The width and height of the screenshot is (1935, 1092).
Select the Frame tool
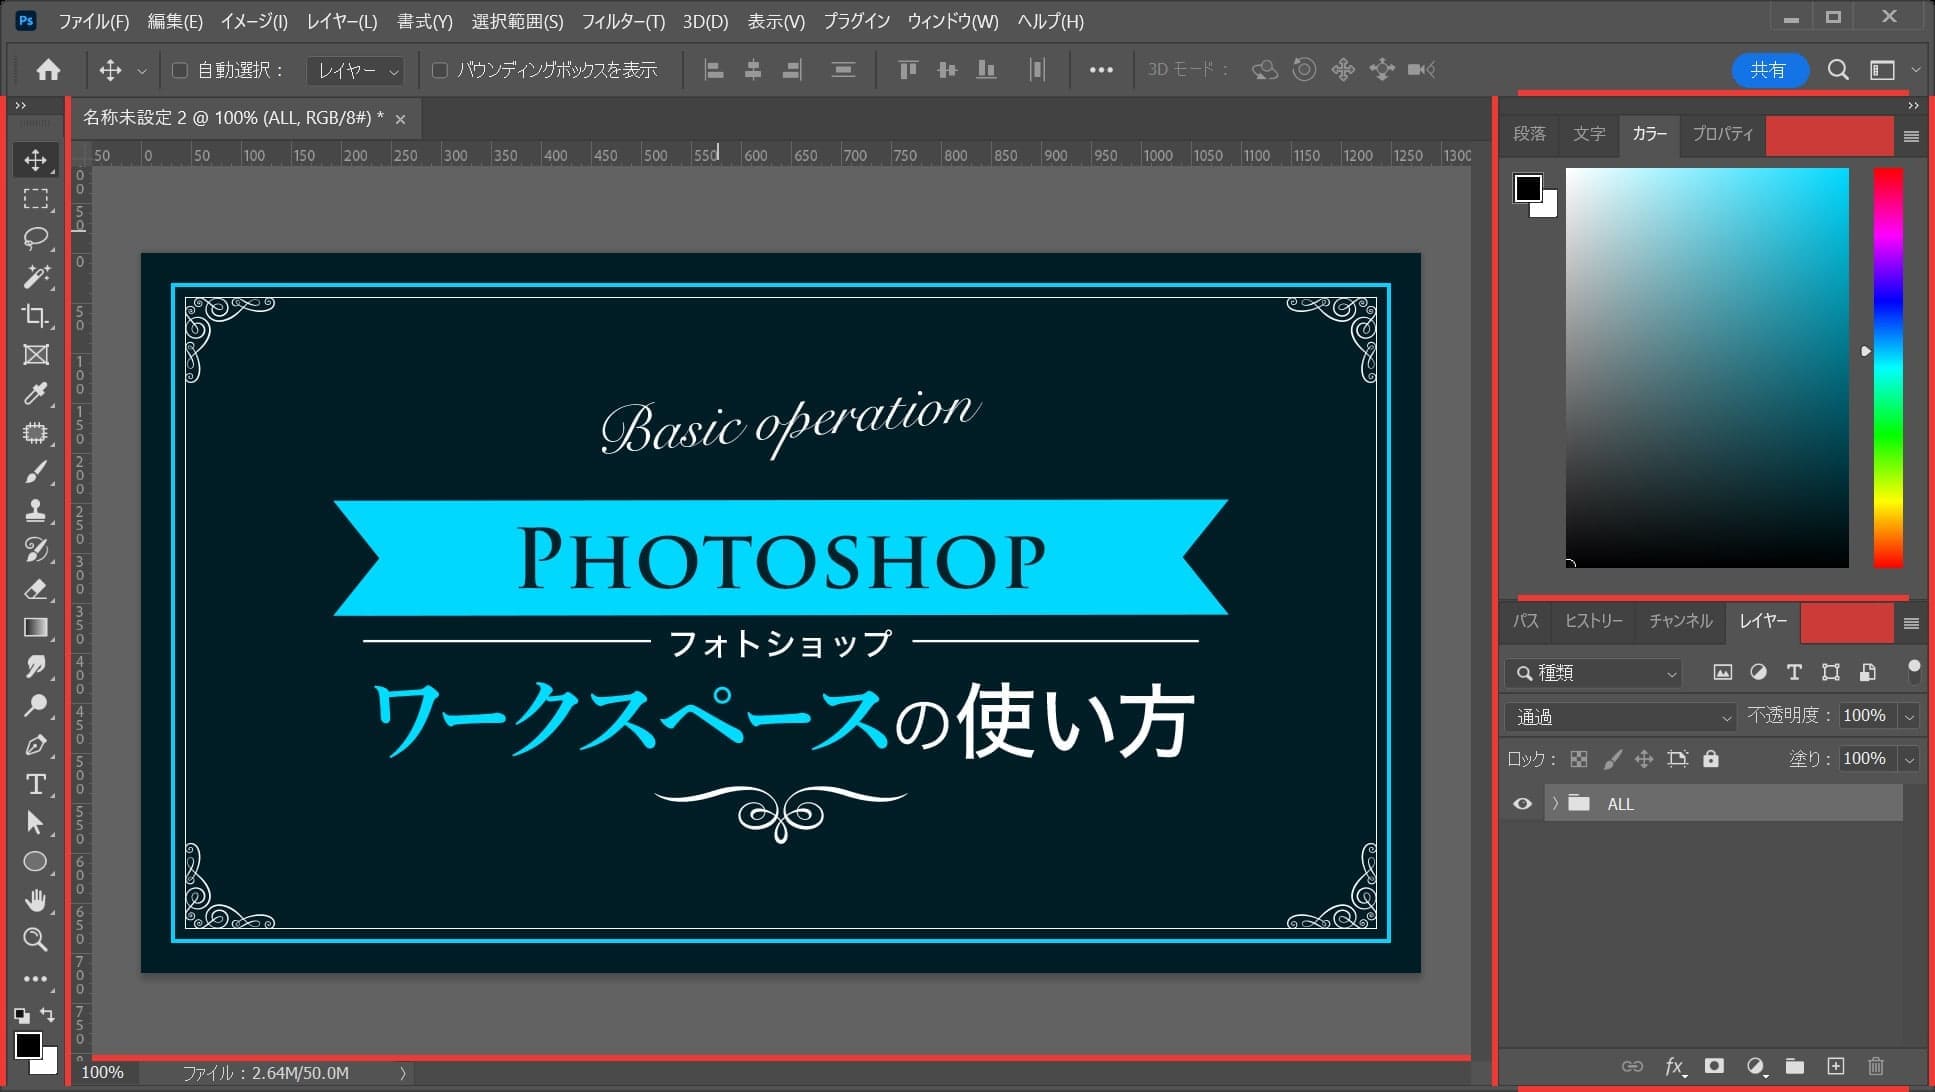tap(35, 355)
